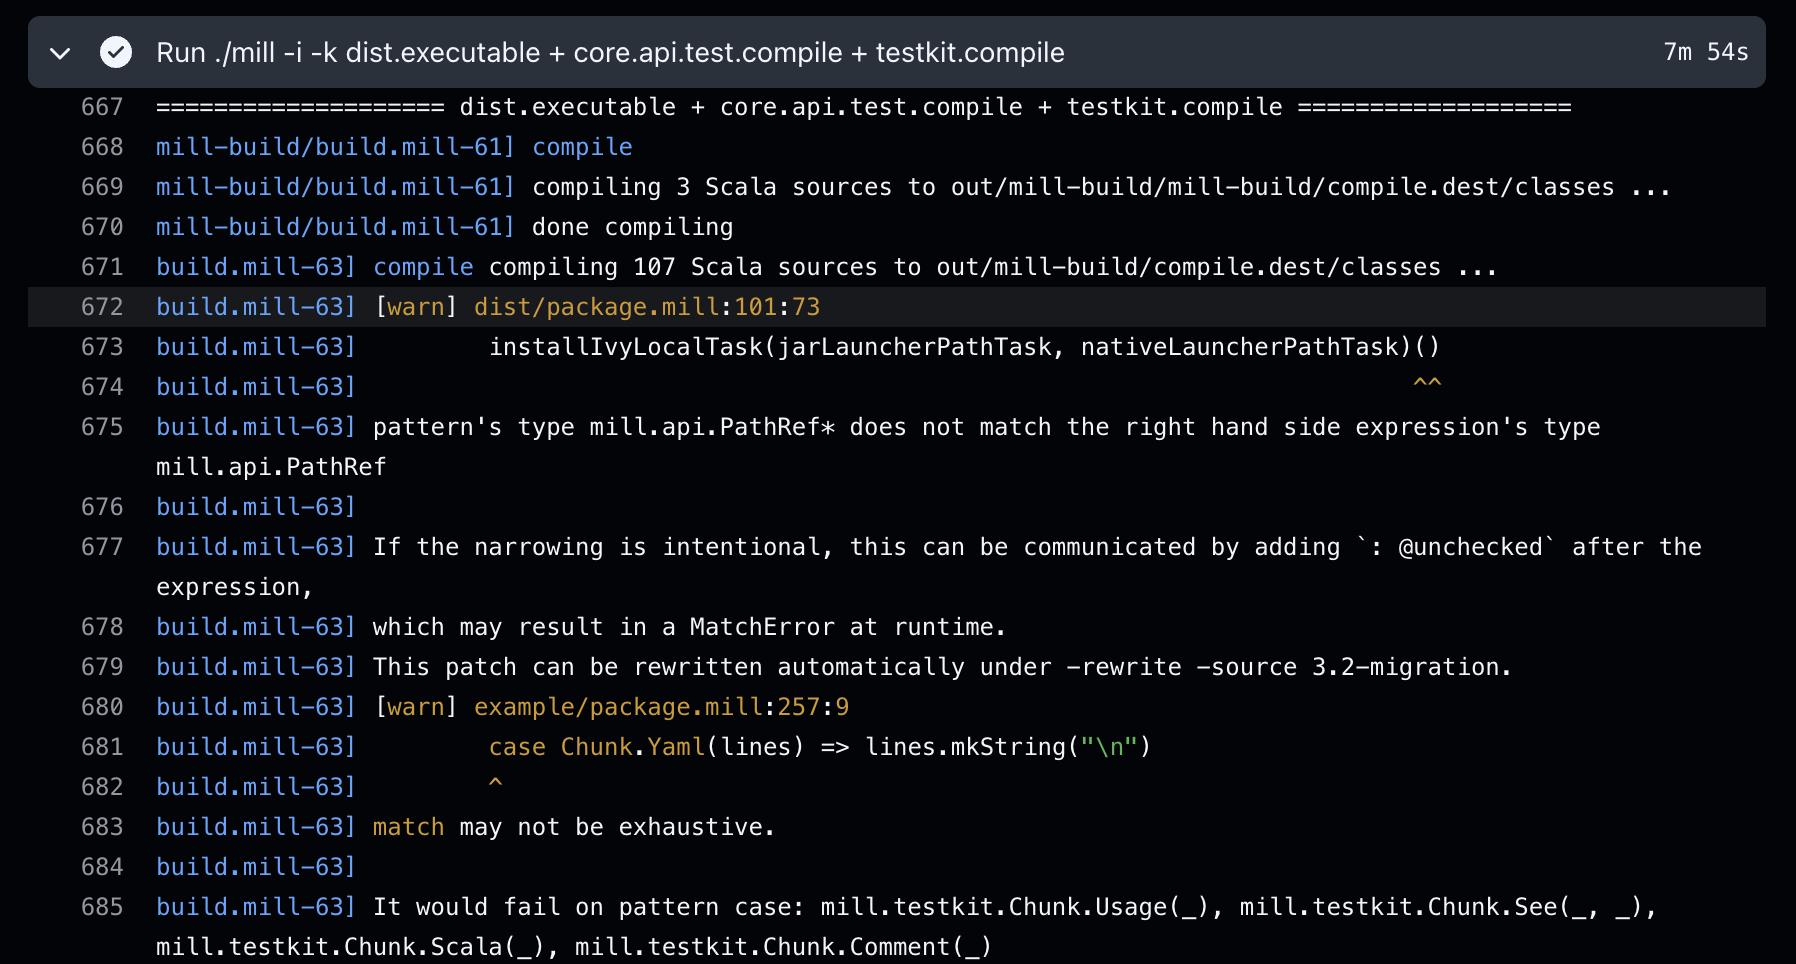Click the installIvyLocalTask code line text
Screen dimensions: 1796x964
[964, 347]
